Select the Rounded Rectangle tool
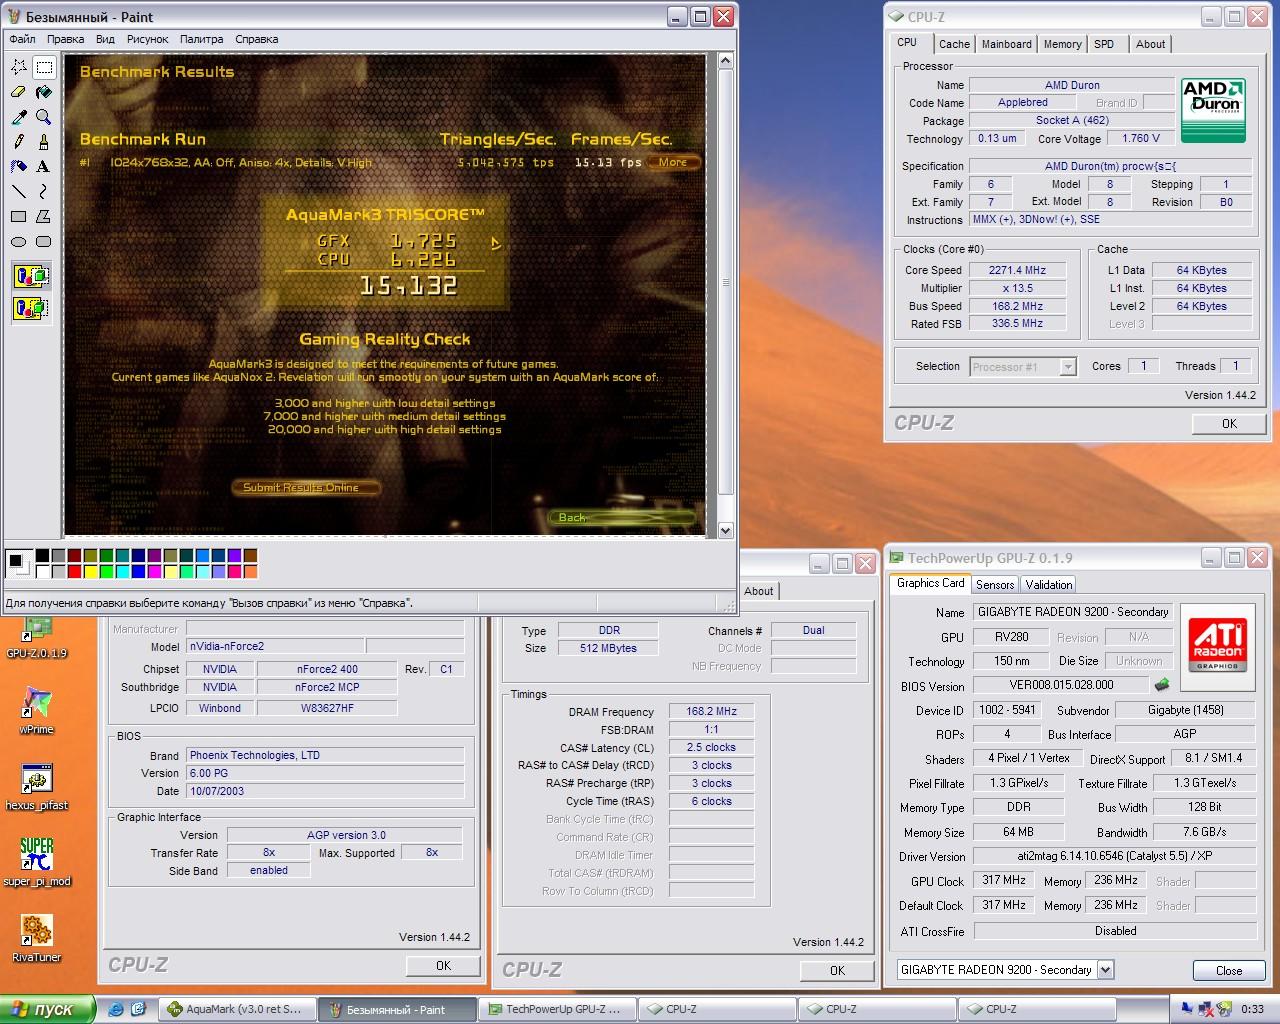The height and width of the screenshot is (1024, 1280). (x=44, y=241)
